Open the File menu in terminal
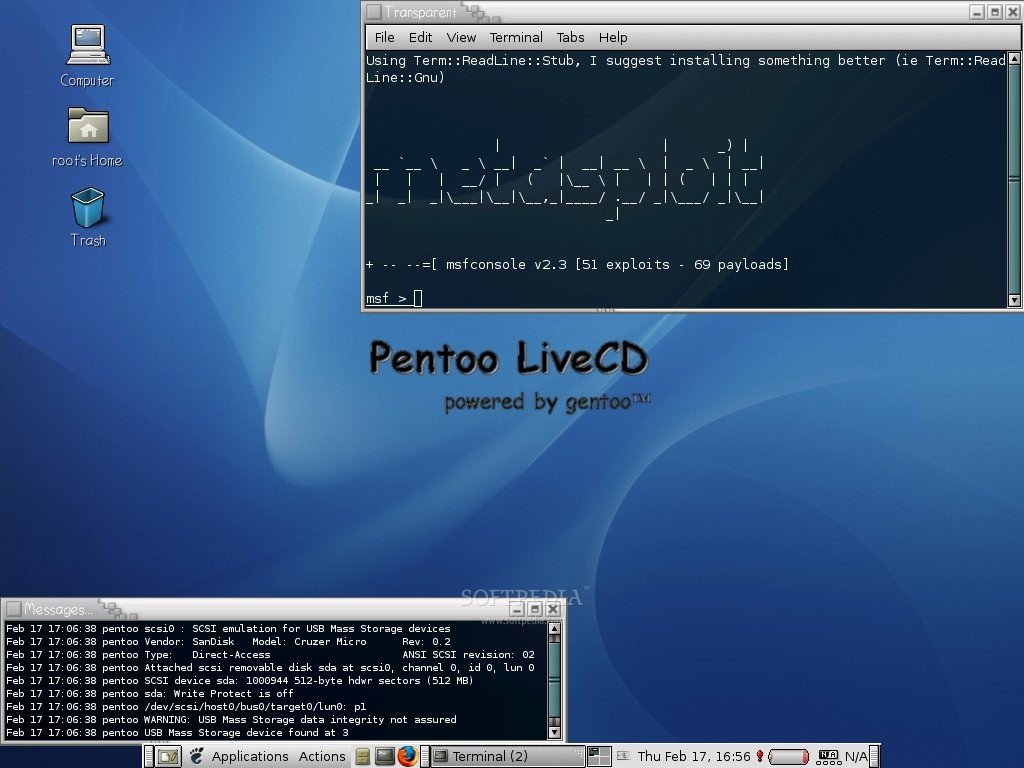Viewport: 1024px width, 768px height. coord(384,37)
